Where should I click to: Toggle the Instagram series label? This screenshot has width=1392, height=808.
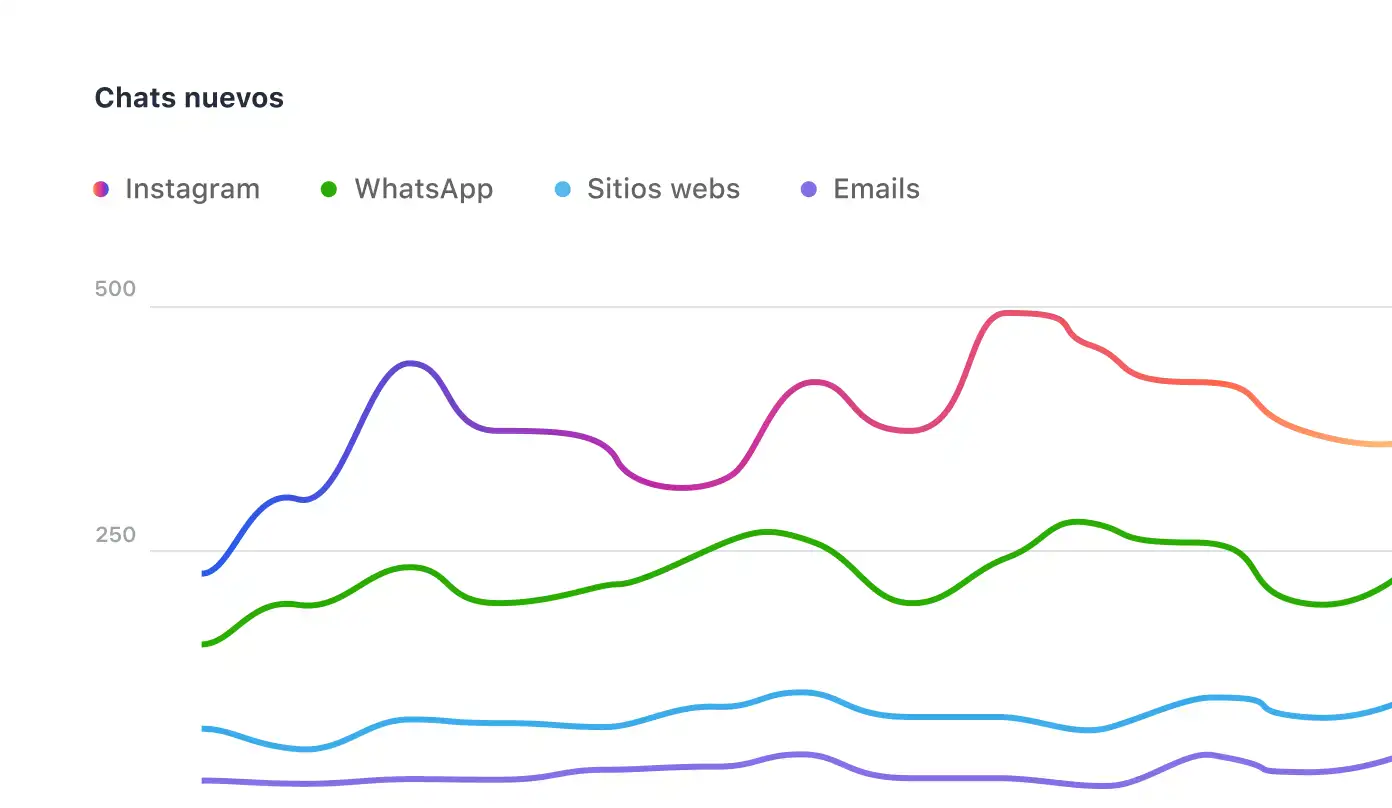[192, 189]
